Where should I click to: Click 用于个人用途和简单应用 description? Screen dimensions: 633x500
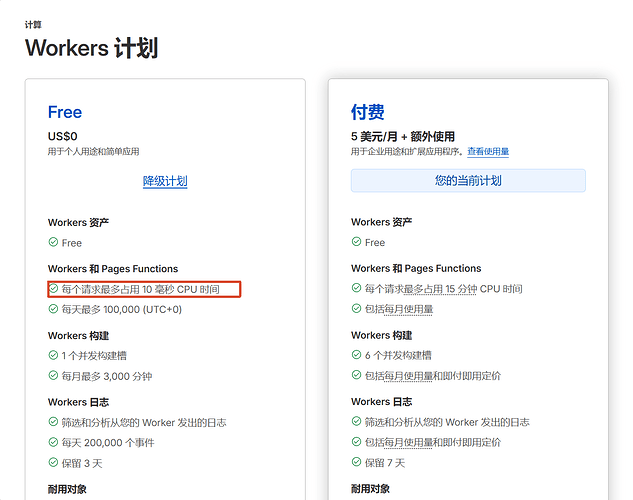pos(93,151)
